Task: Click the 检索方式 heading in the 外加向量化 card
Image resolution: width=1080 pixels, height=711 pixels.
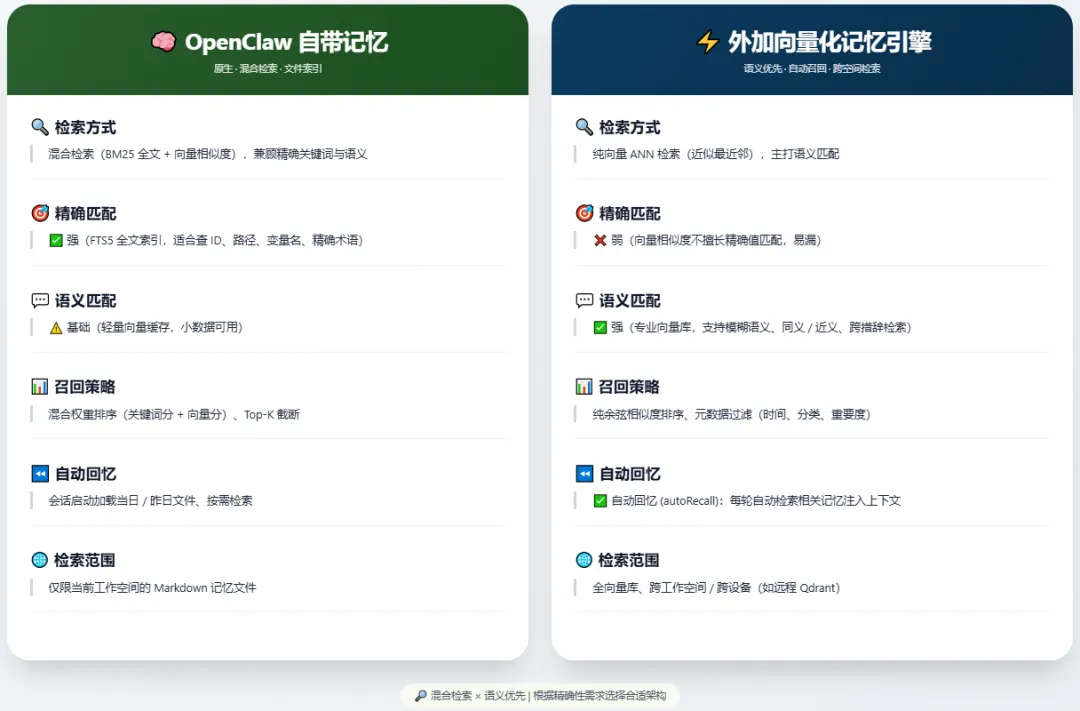Action: (630, 127)
